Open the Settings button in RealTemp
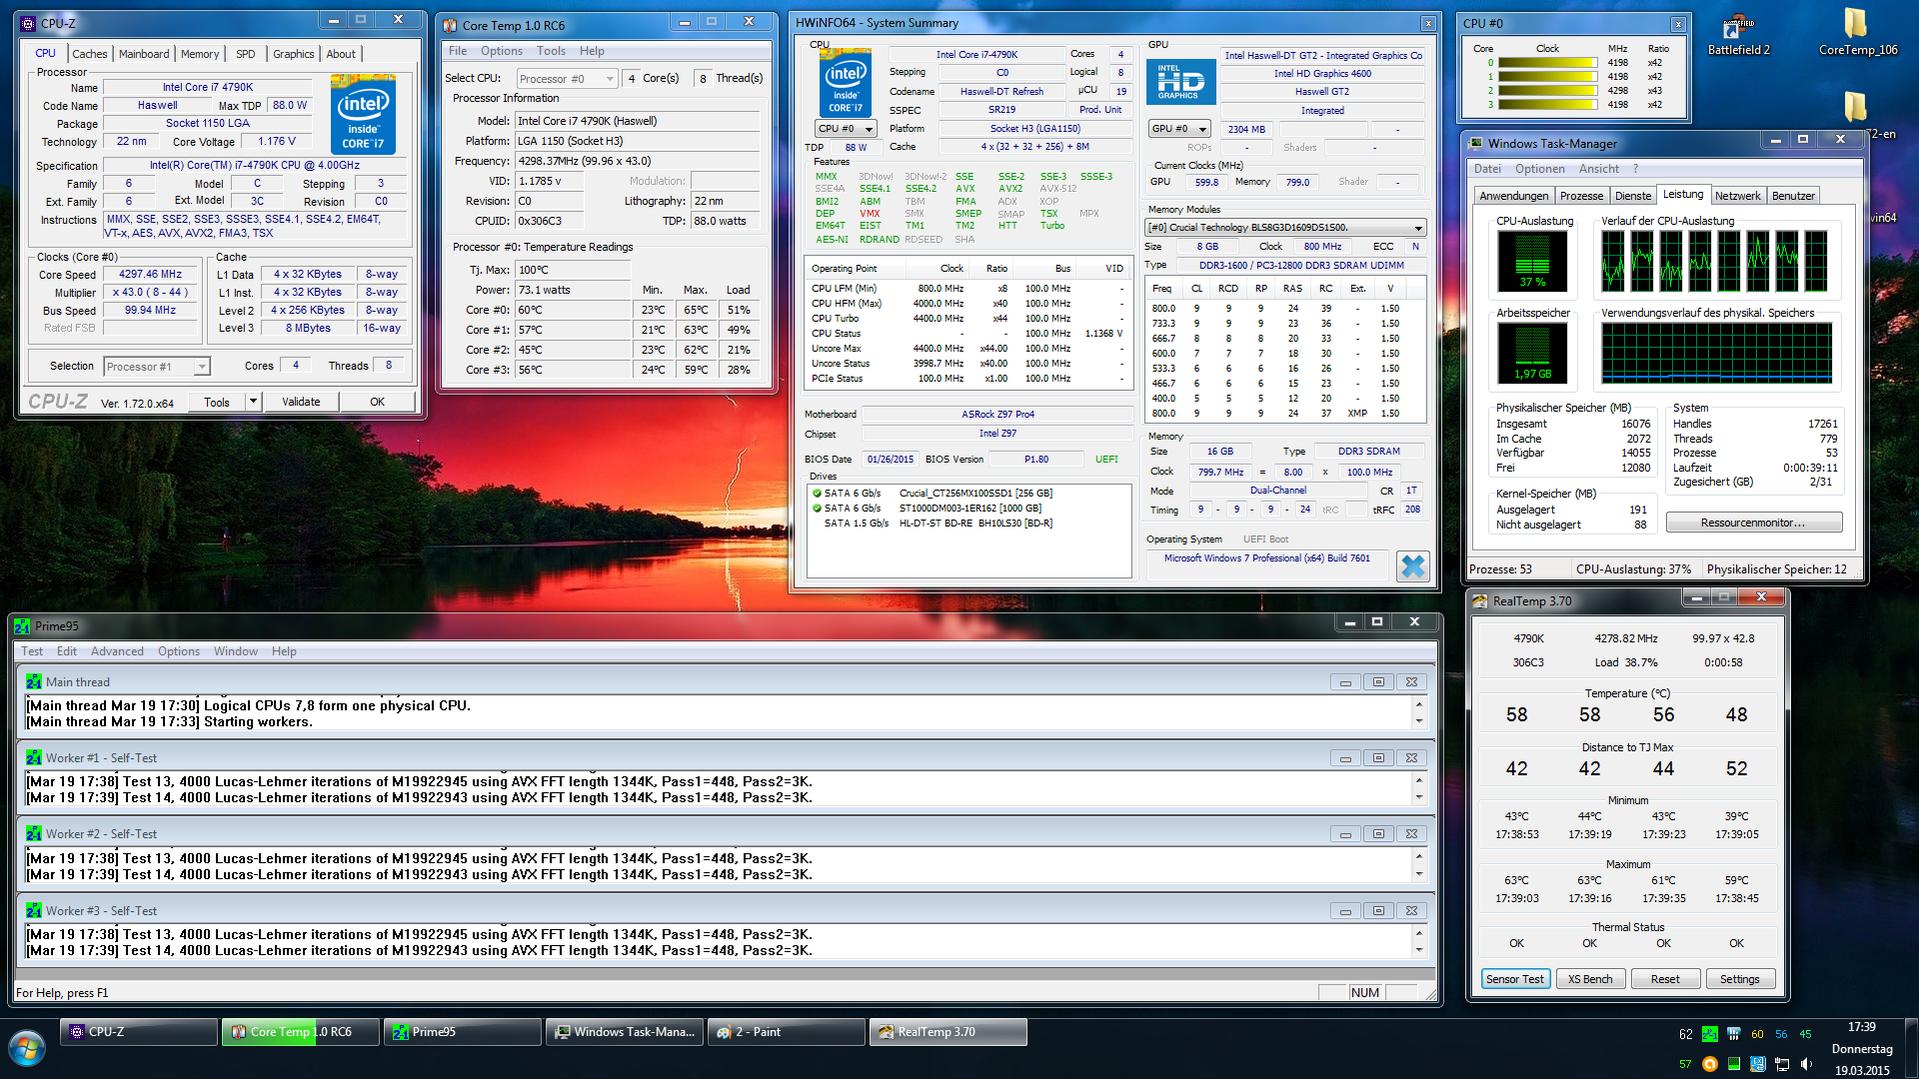1919x1079 pixels. pyautogui.click(x=1740, y=979)
